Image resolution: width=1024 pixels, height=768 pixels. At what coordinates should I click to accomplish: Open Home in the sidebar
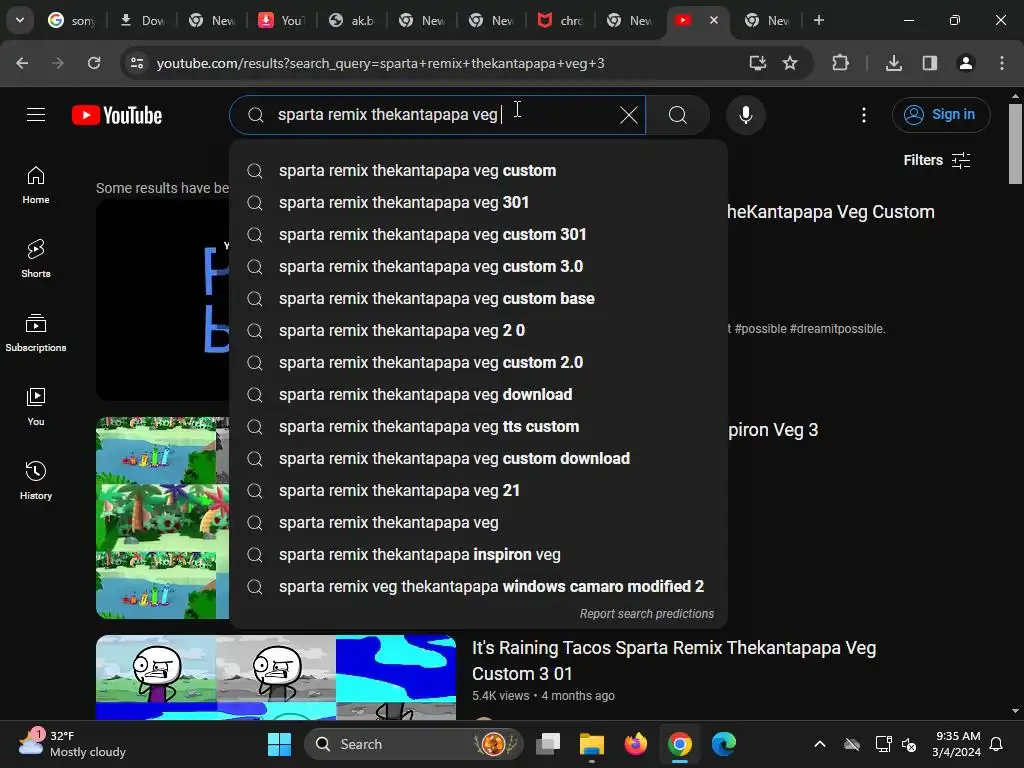(36, 185)
